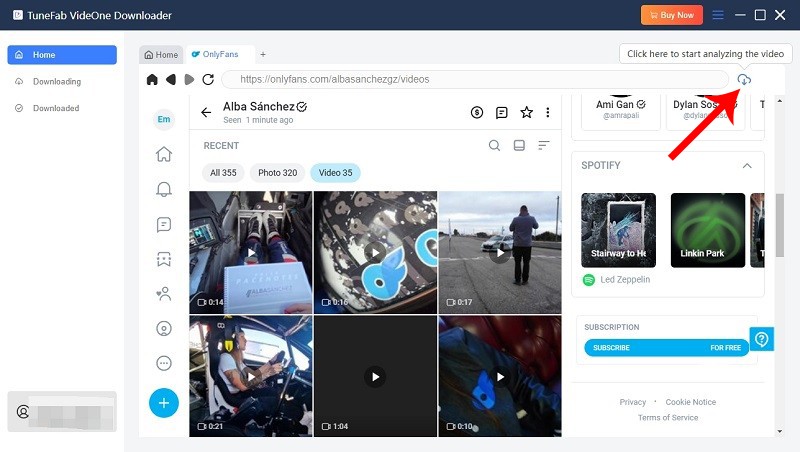Image resolution: width=800 pixels, height=452 pixels.
Task: Click the Led Zeppelin artist link
Action: pyautogui.click(x=625, y=280)
